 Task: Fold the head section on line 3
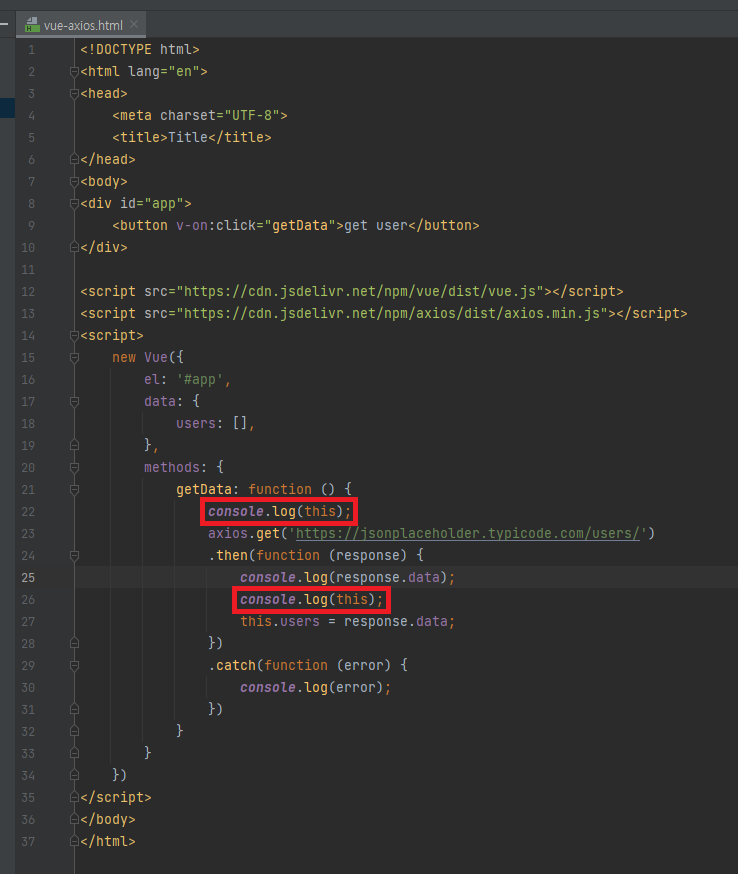coord(74,94)
